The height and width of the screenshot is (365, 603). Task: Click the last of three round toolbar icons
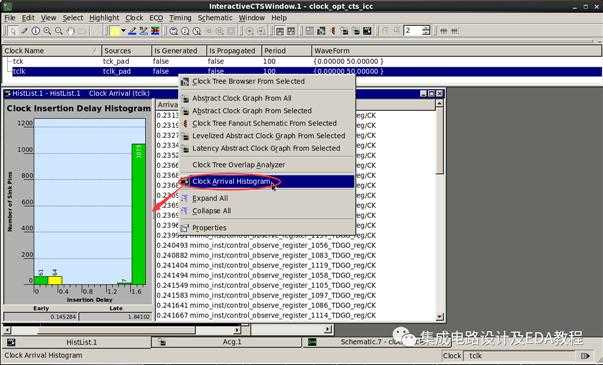[197, 31]
